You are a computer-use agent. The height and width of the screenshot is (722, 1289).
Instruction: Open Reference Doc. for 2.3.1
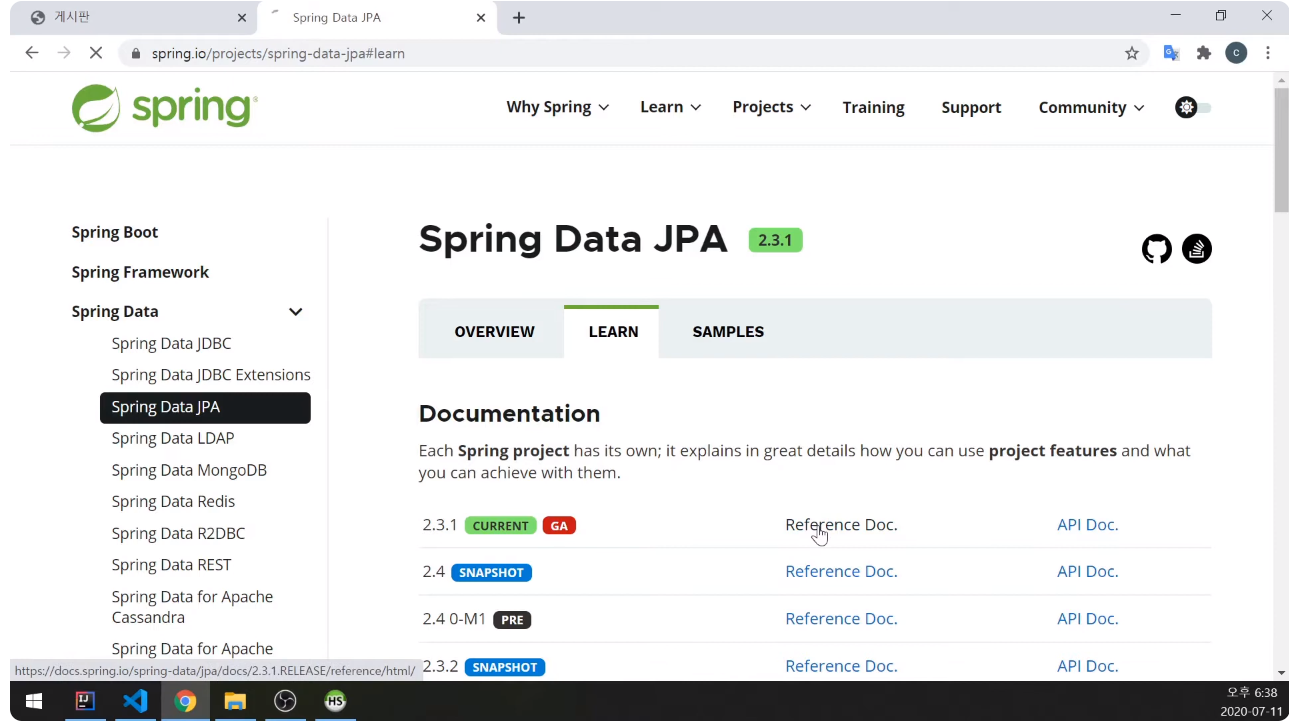coord(841,525)
